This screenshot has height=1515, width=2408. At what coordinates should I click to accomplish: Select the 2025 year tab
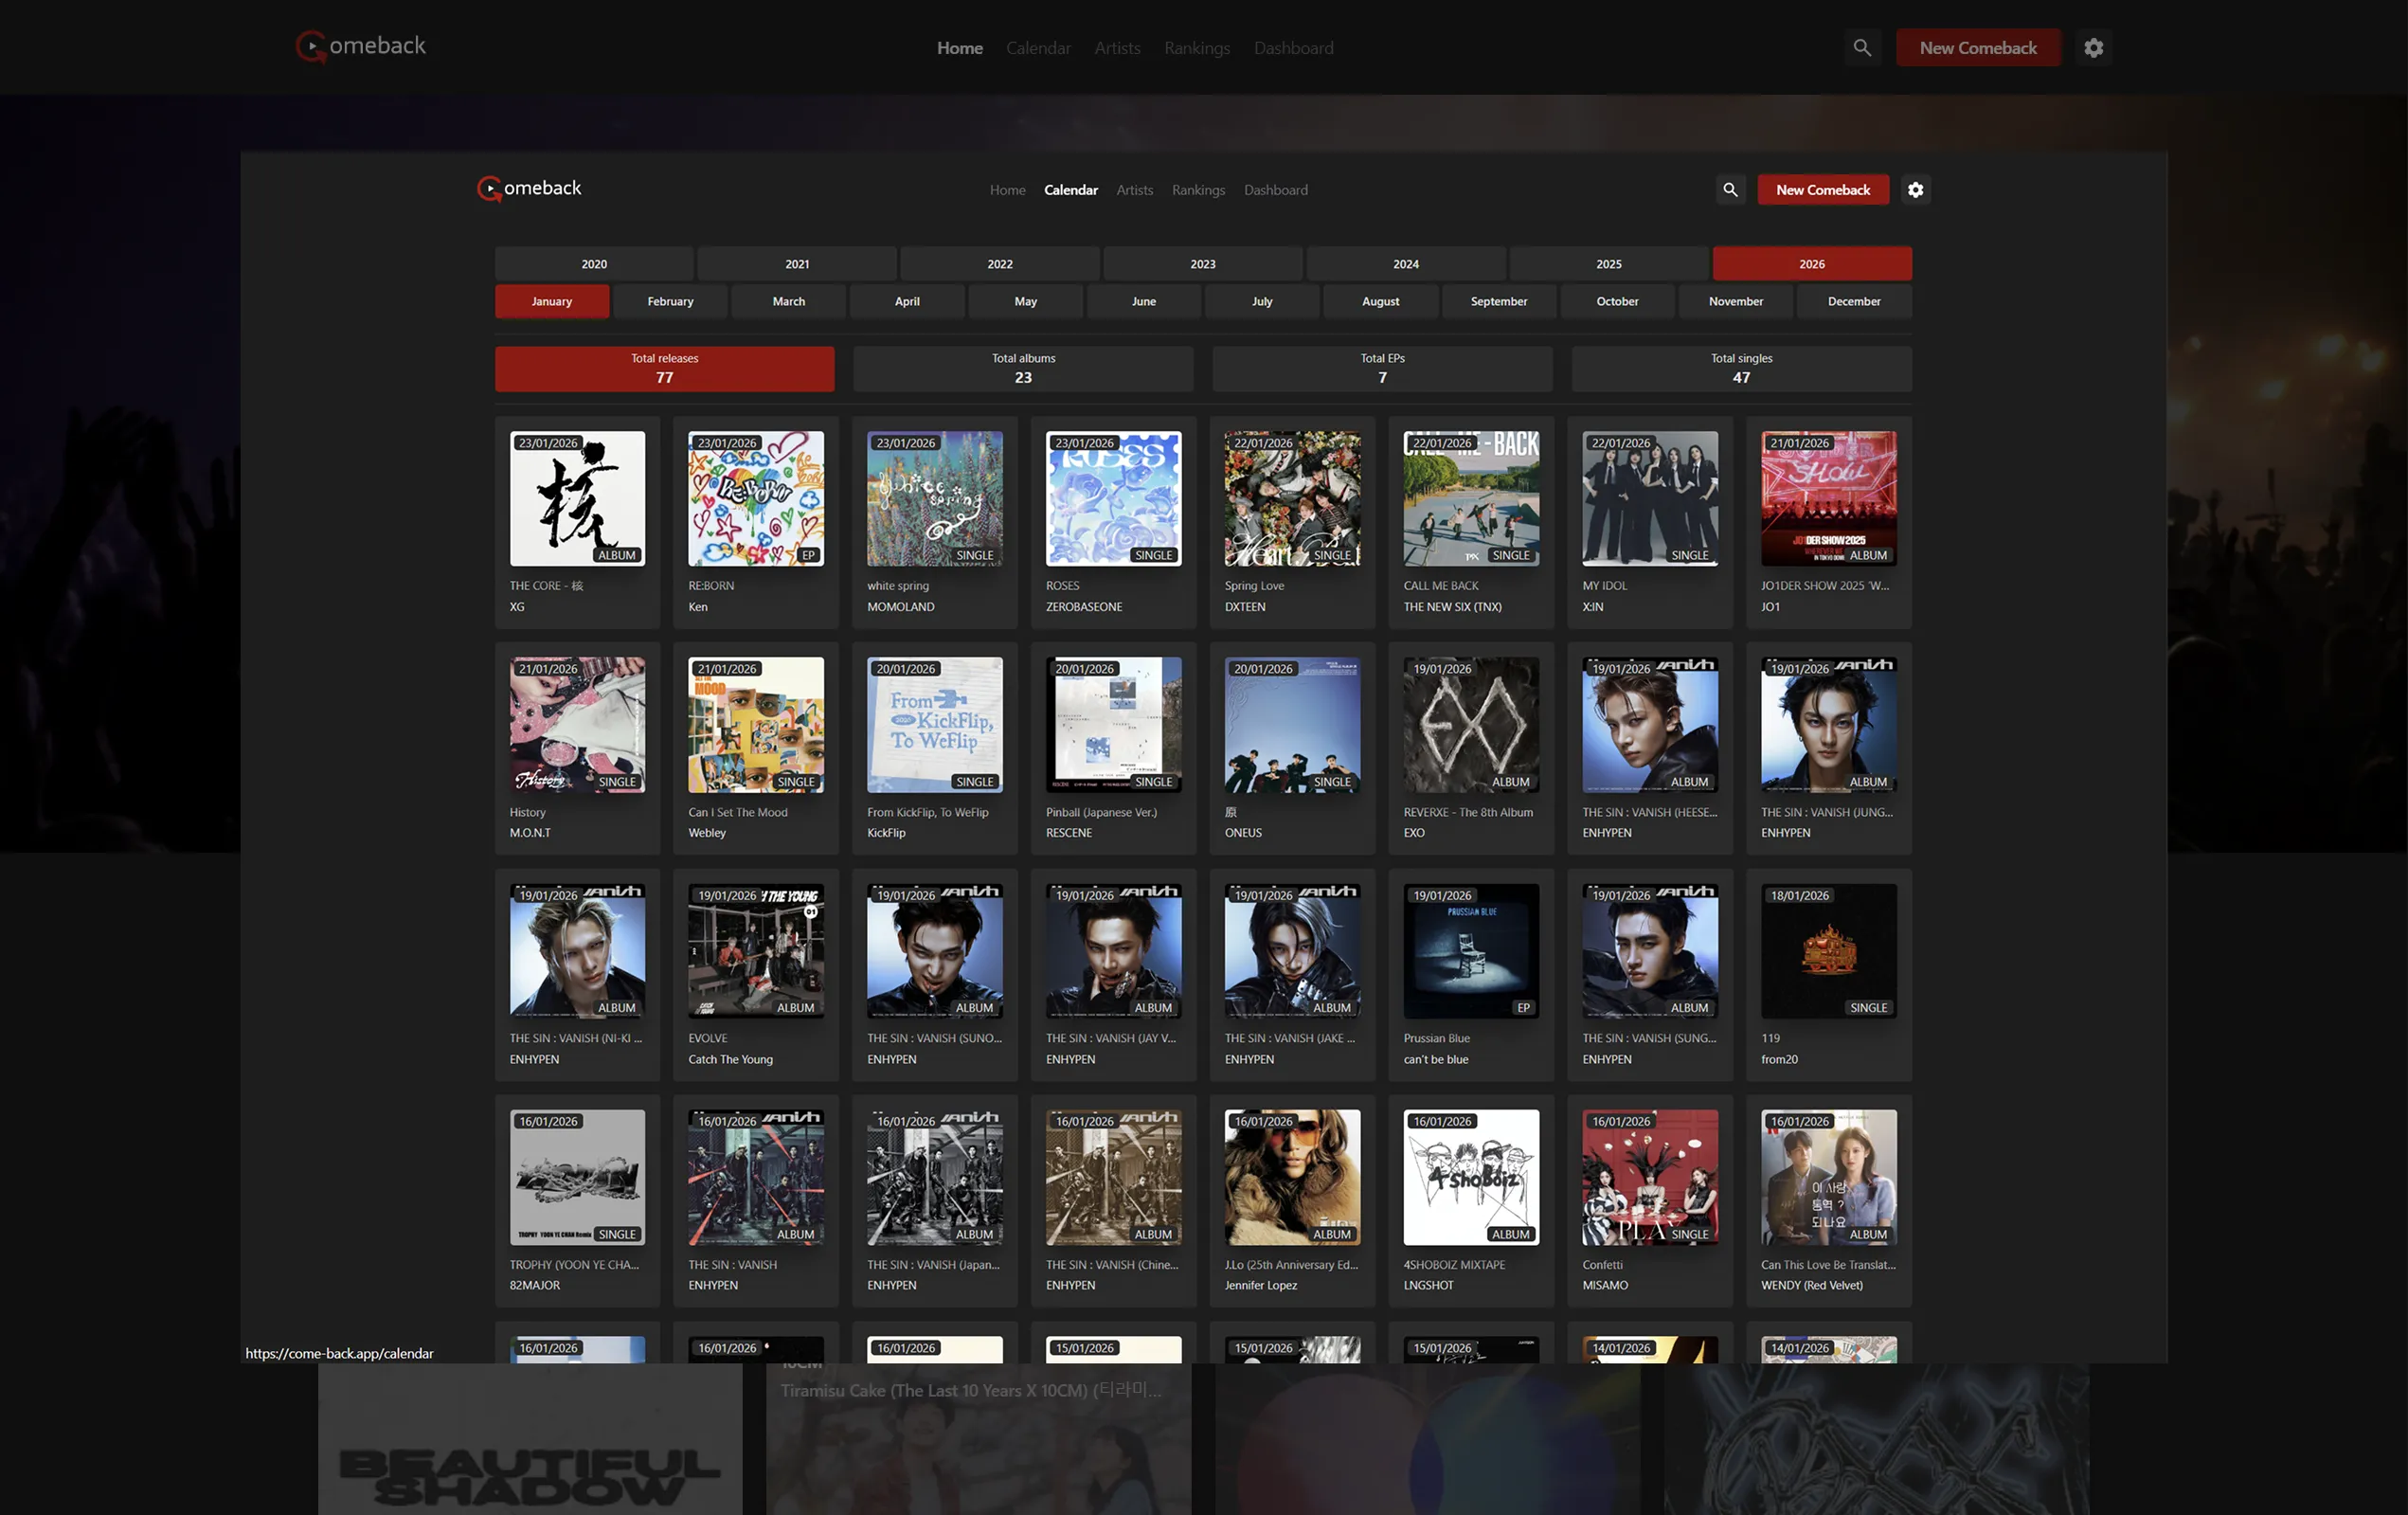[1608, 264]
